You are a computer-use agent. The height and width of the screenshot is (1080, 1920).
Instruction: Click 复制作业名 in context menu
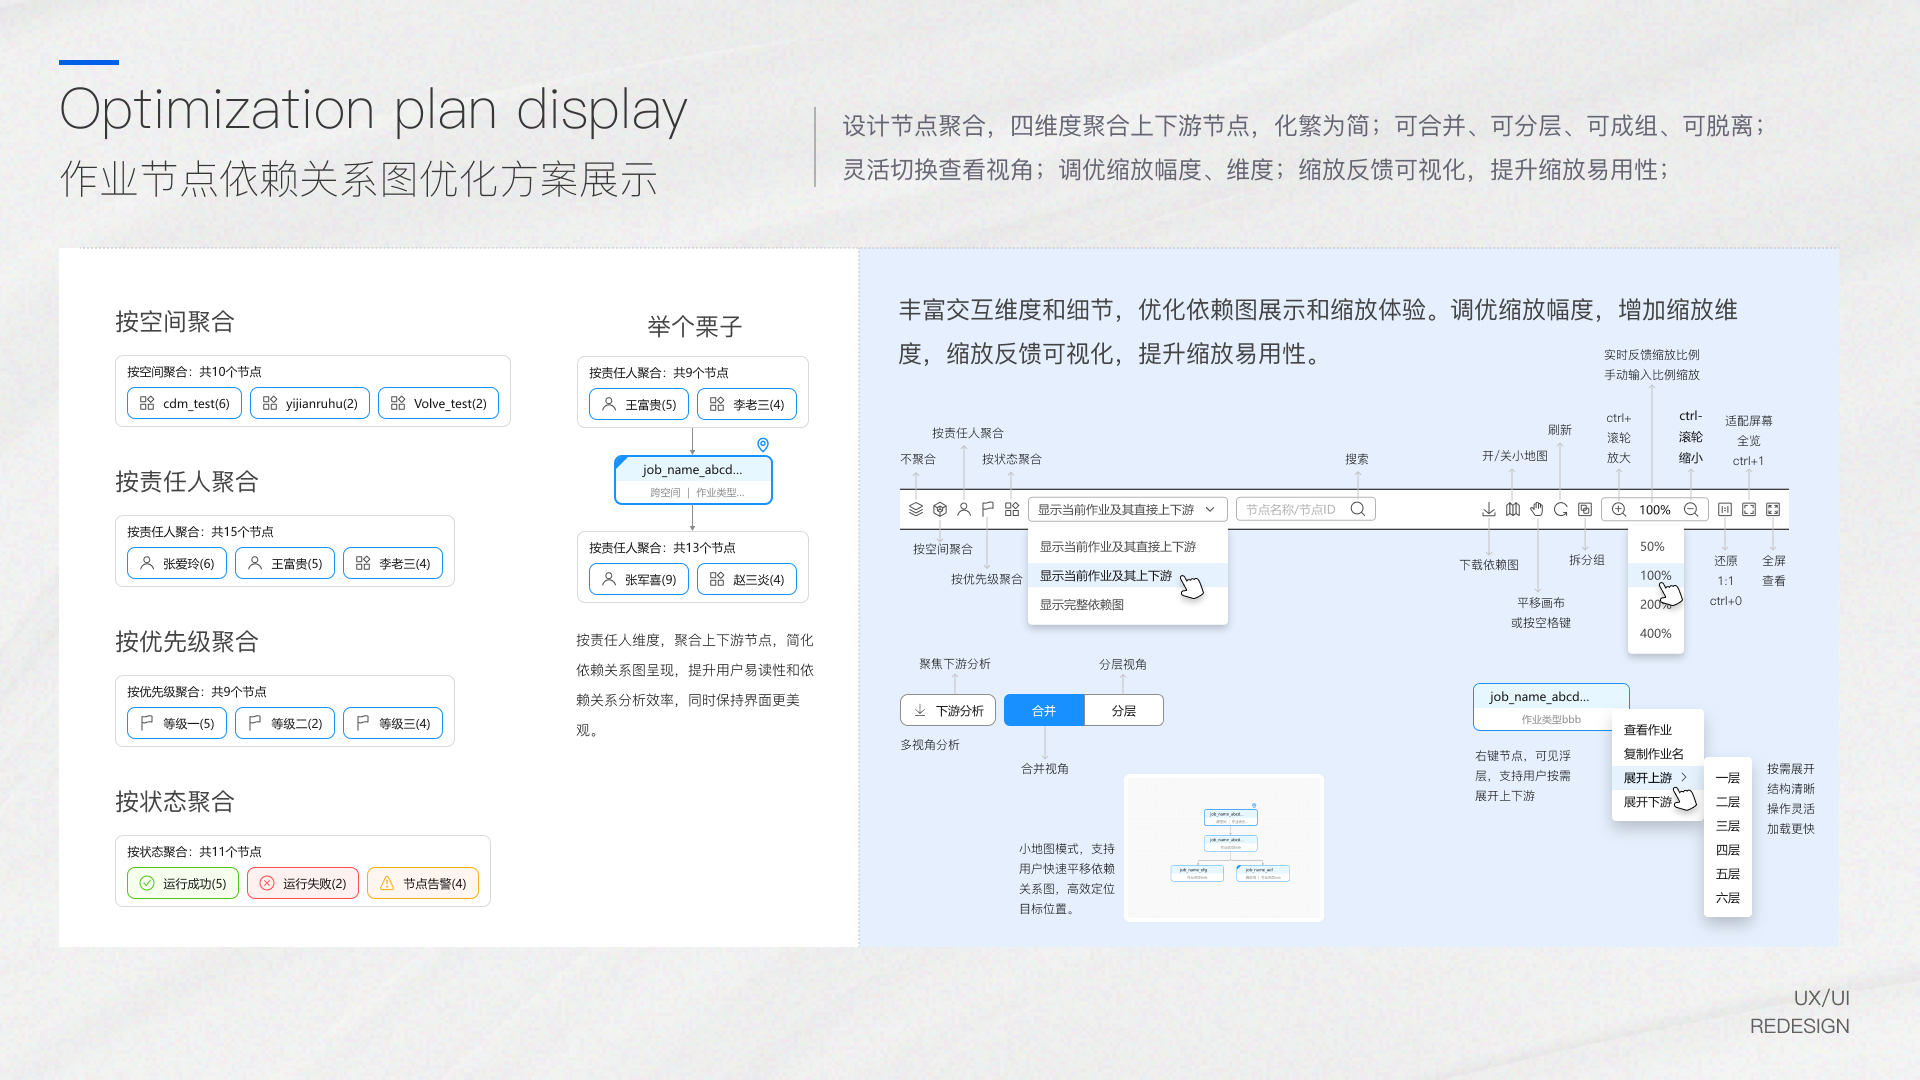(1654, 754)
